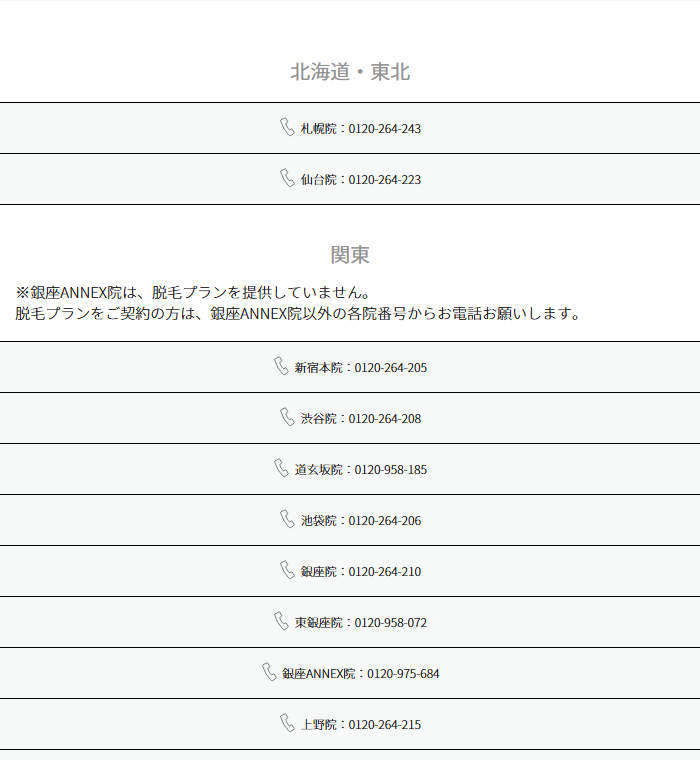Viewport: 700px width, 760px height.
Task: Call 道玄坂院 at 0120-958-185
Action: pyautogui.click(x=350, y=469)
